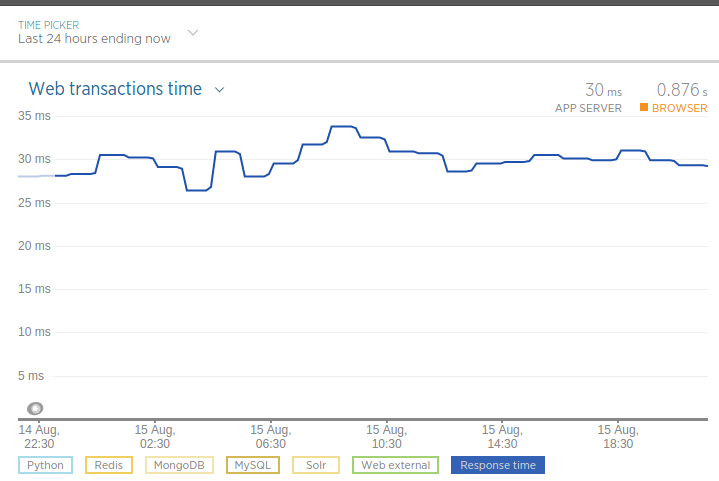Toggle the MySQL legend series

coord(253,465)
